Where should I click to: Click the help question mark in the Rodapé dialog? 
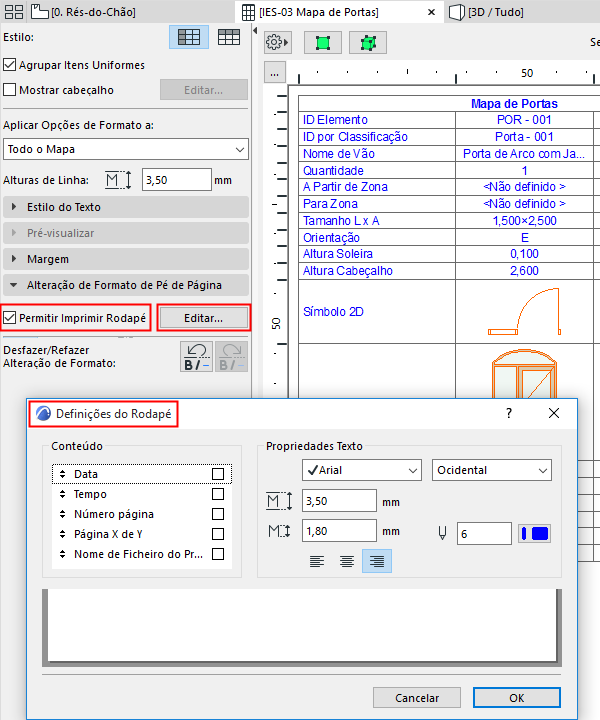coord(509,413)
